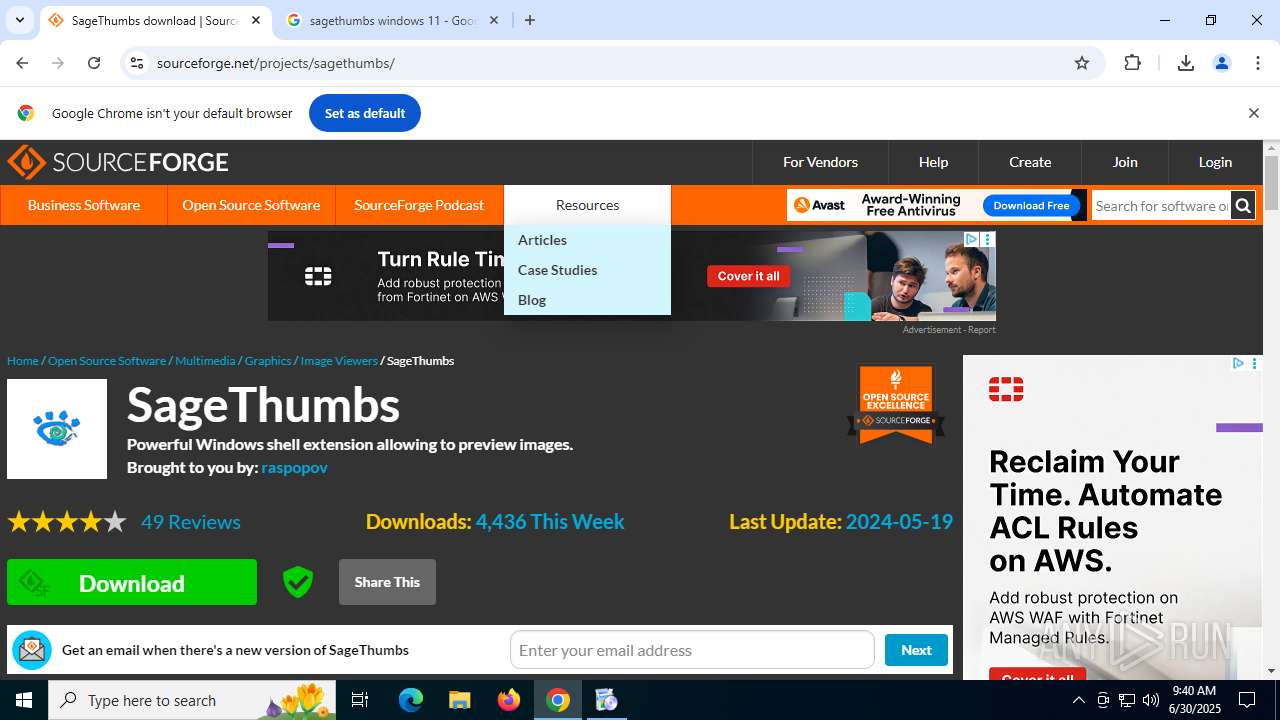Open new tab with plus button

pos(530,20)
